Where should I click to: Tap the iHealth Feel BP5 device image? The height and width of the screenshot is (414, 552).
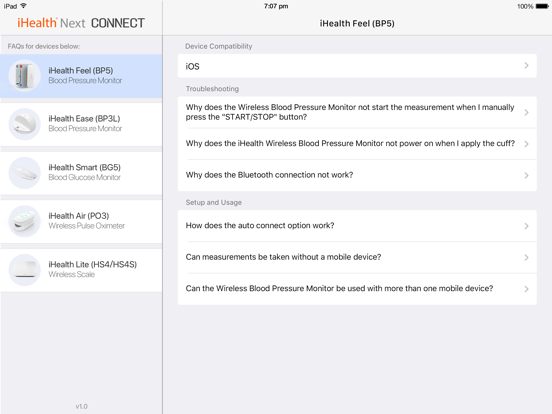pos(24,75)
